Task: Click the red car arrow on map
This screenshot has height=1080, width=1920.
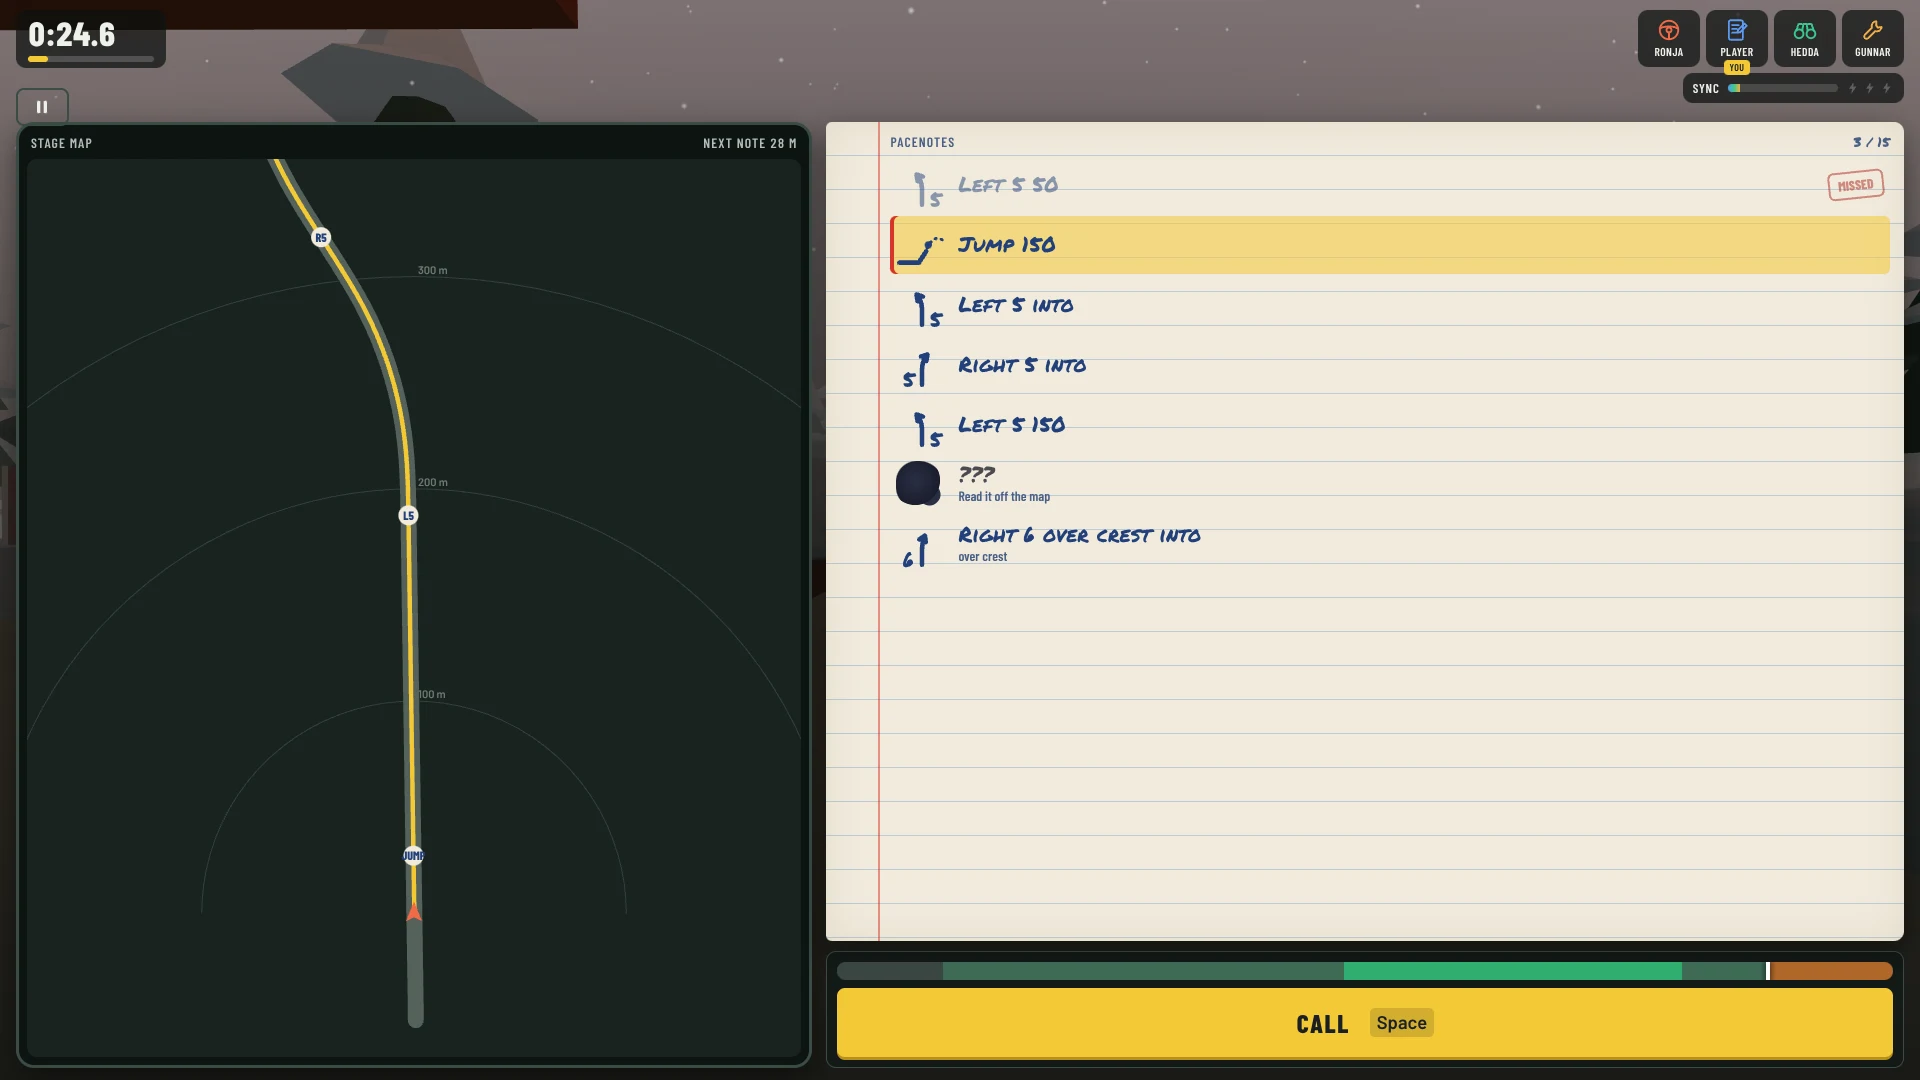Action: pyautogui.click(x=414, y=911)
